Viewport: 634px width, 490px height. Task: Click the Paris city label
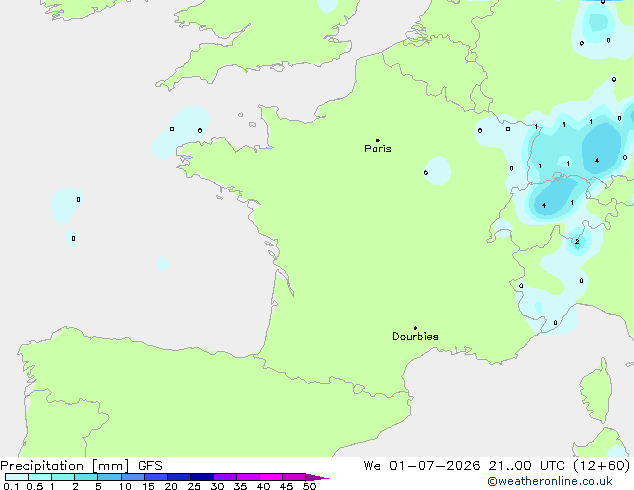click(x=378, y=149)
